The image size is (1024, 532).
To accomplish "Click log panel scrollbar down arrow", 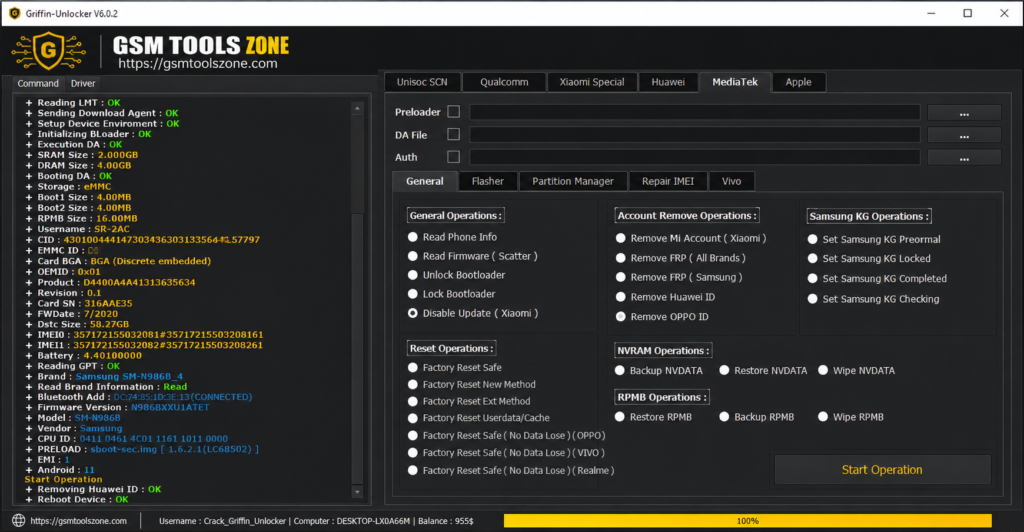I will [357, 492].
